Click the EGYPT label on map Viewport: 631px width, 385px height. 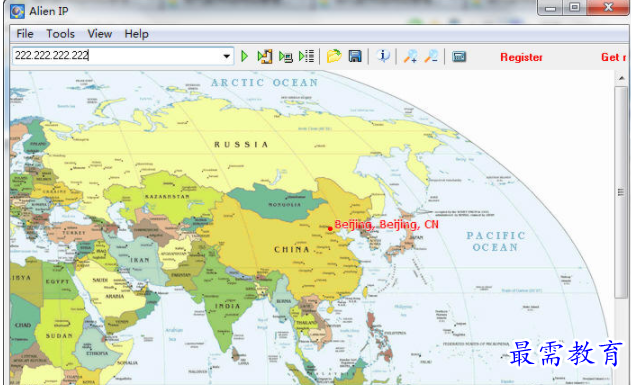pyautogui.click(x=57, y=282)
